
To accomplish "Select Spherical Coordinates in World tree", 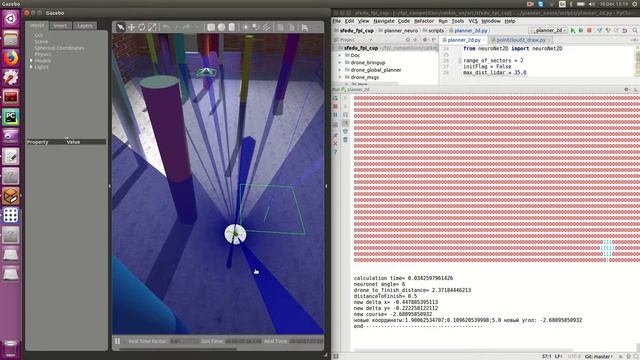I will [59, 48].
